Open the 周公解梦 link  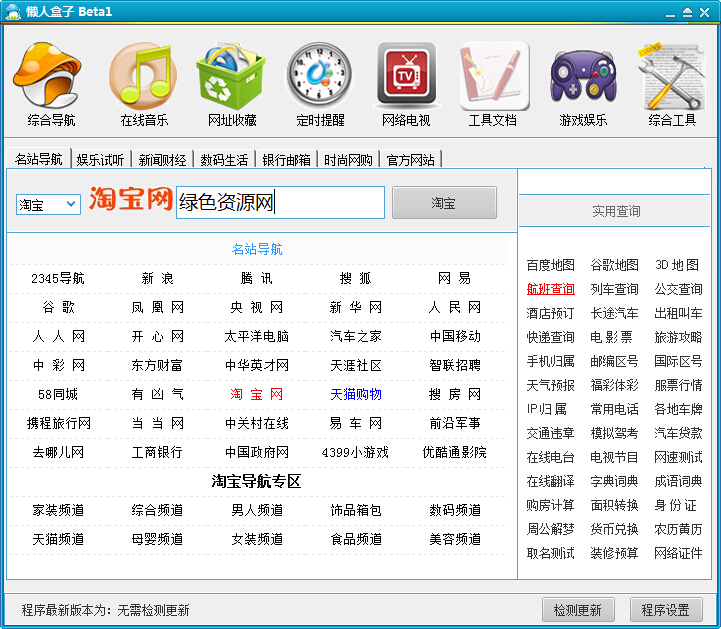[x=550, y=529]
